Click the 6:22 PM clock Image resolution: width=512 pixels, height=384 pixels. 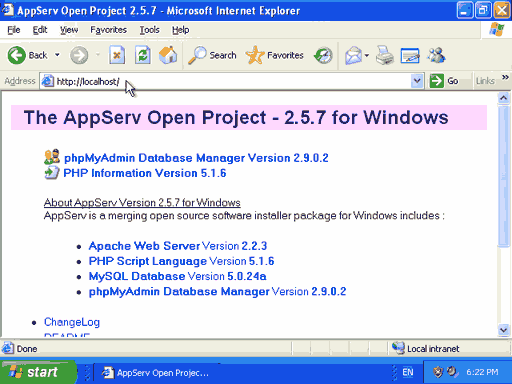pyautogui.click(x=482, y=372)
